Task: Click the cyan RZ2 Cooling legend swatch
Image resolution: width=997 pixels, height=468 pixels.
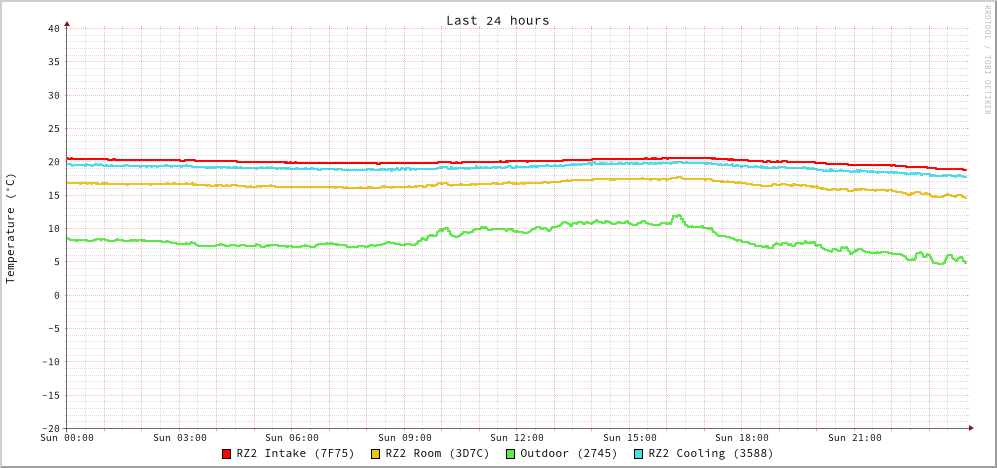Action: [x=639, y=454]
